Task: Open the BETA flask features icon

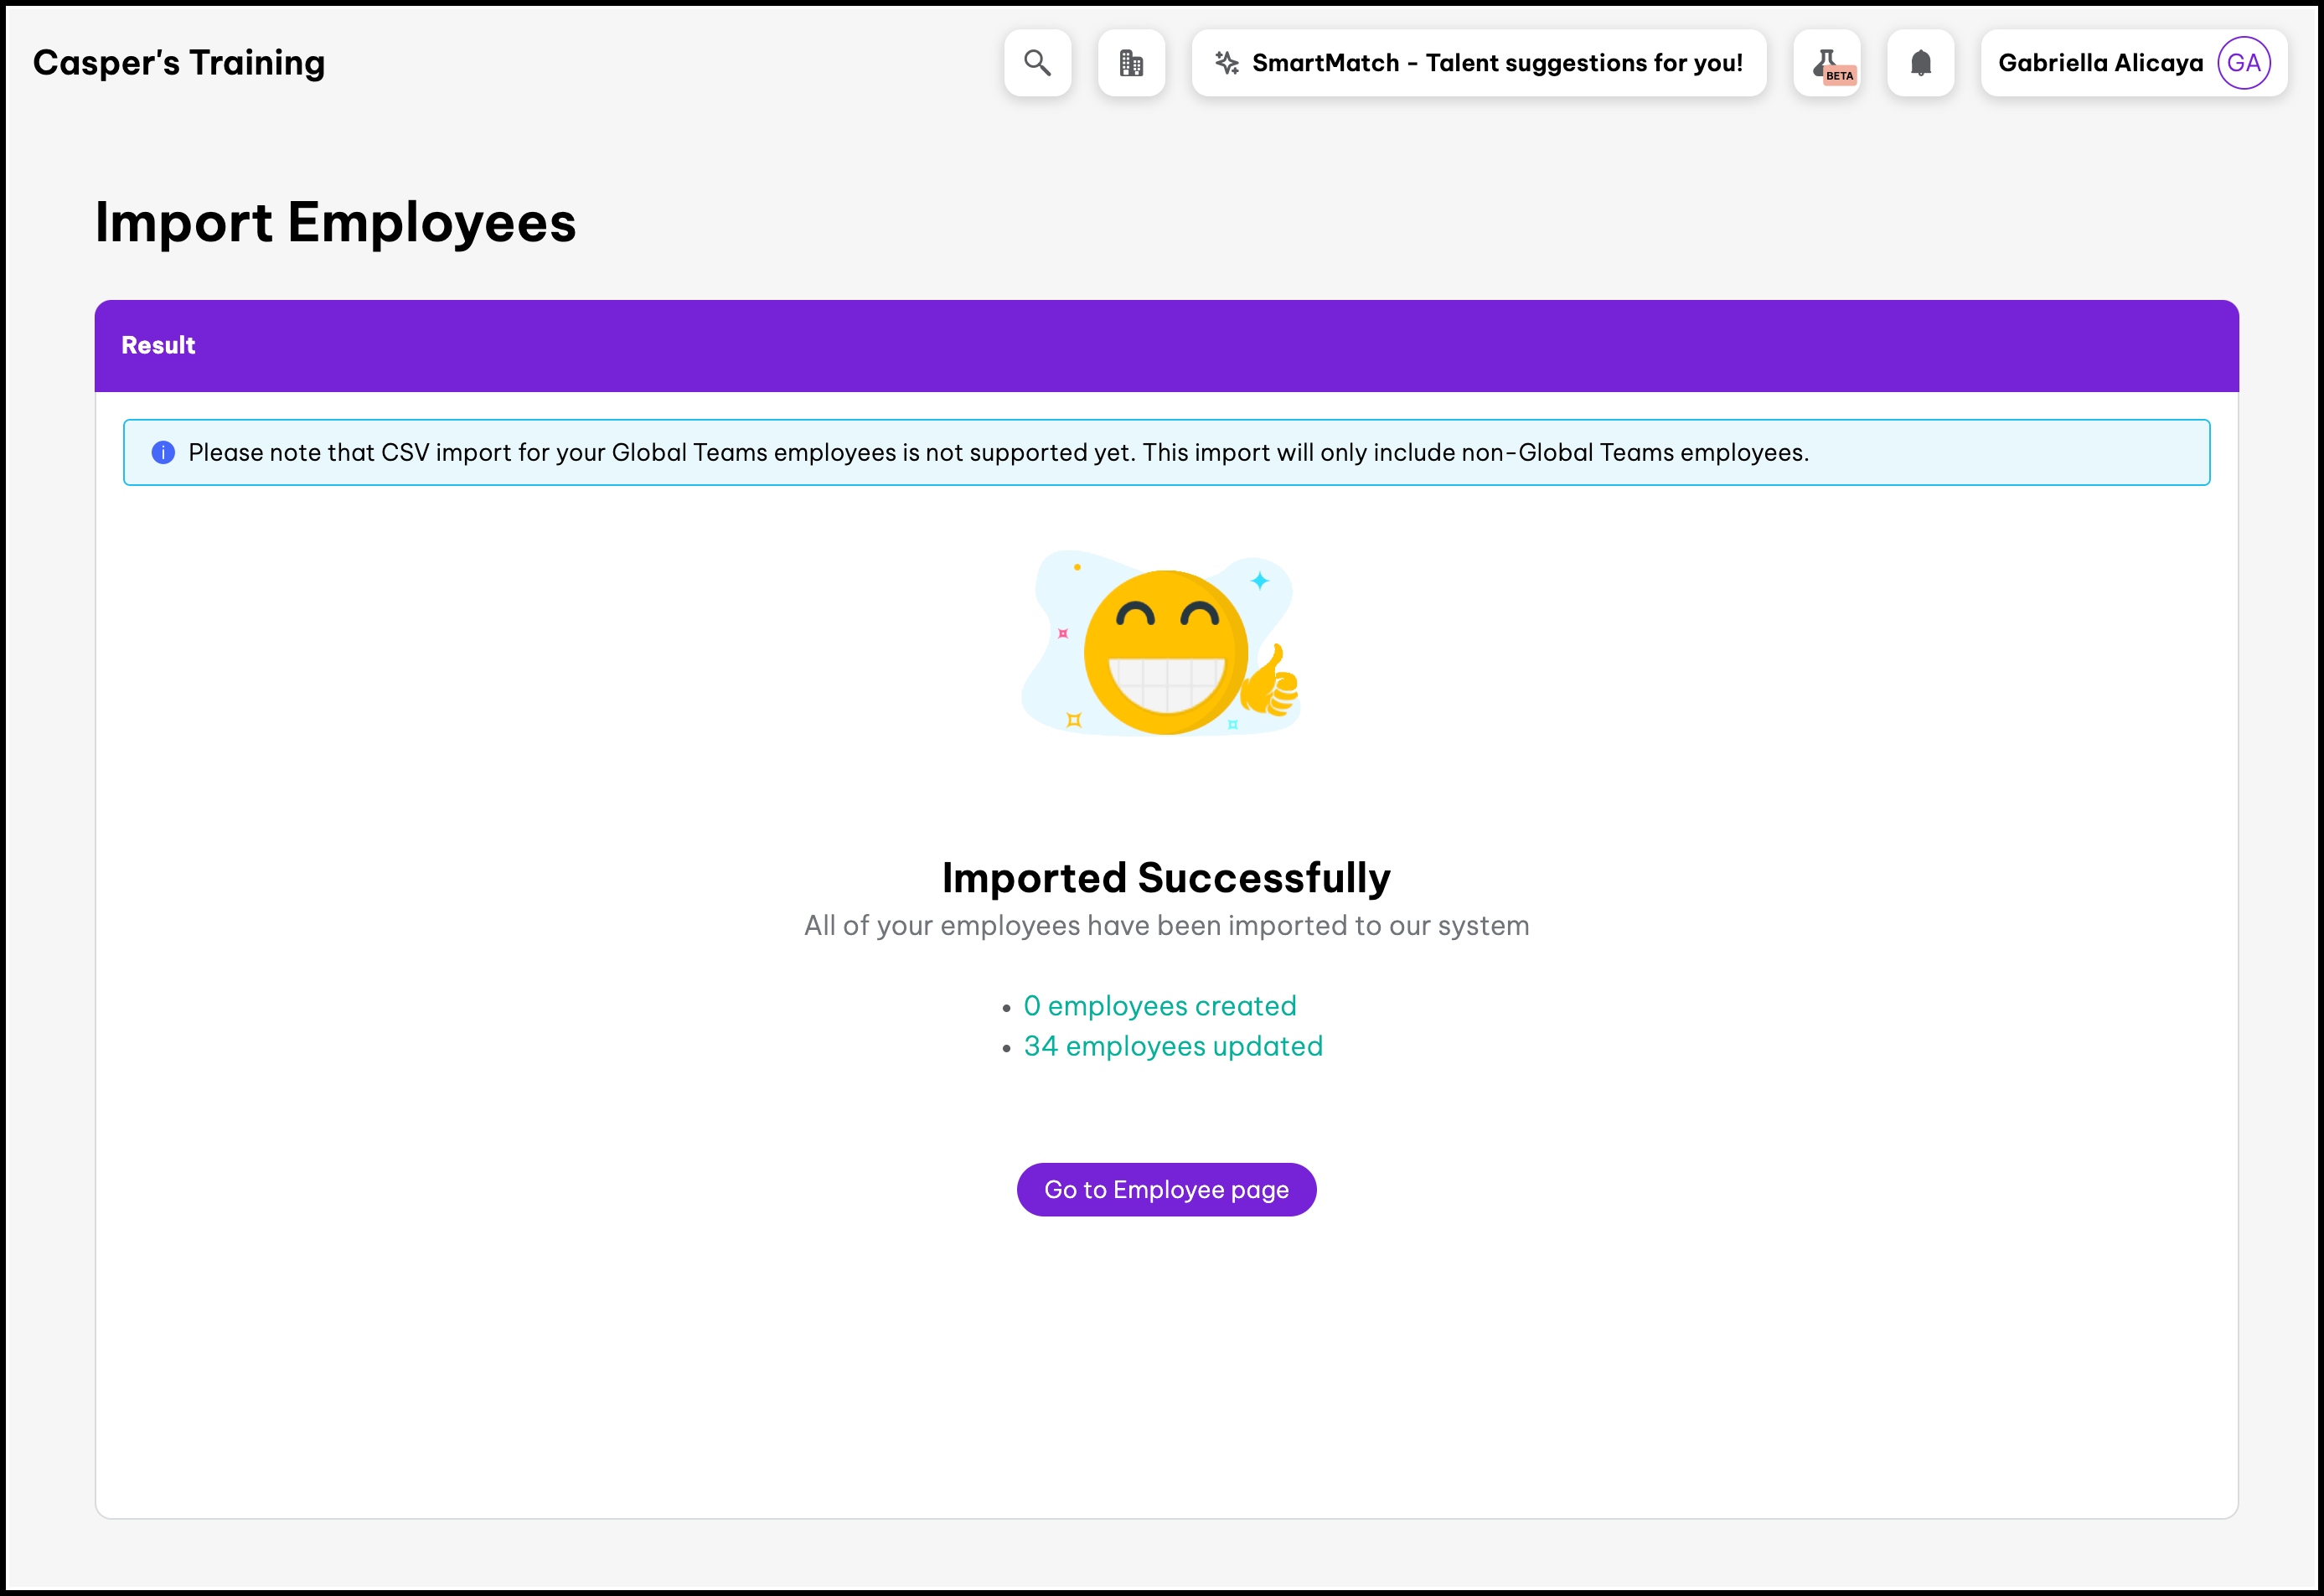Action: [x=1827, y=63]
